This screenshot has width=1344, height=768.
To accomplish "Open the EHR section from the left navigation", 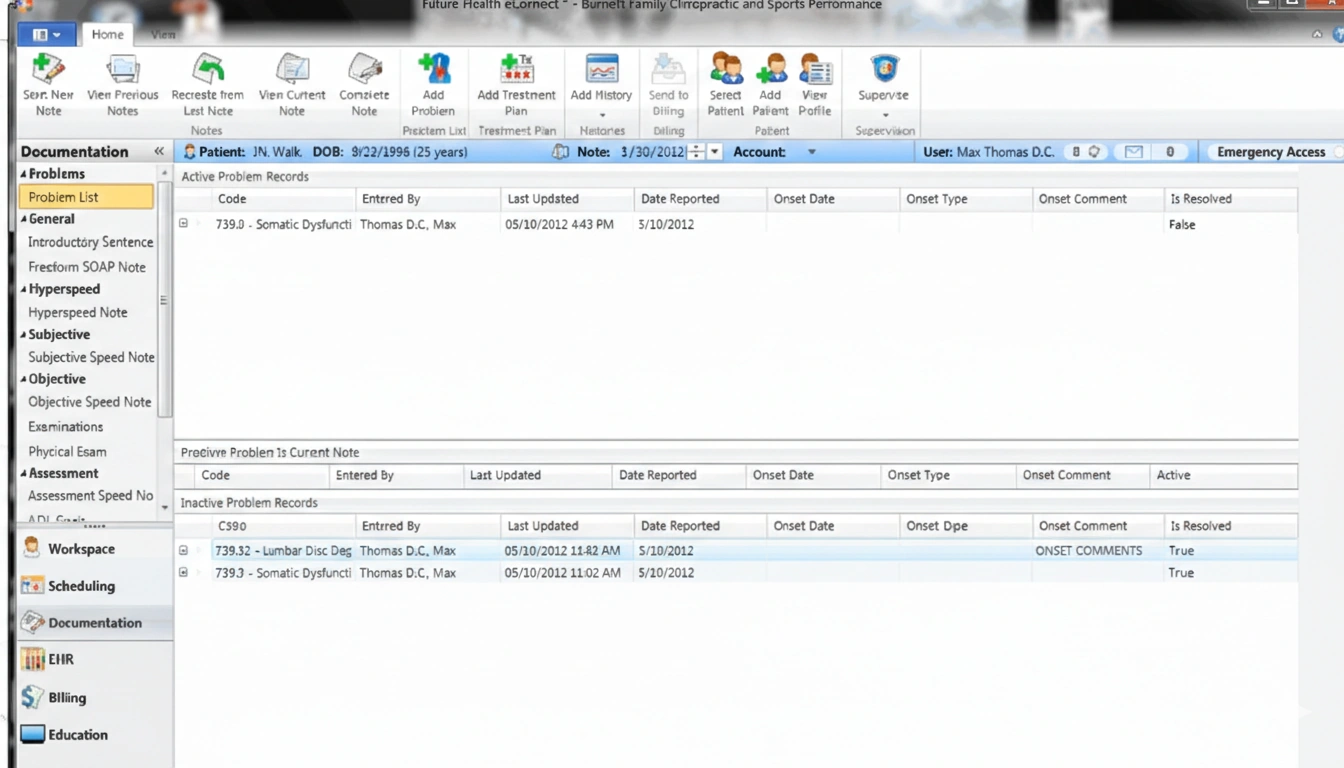I will click(55, 659).
